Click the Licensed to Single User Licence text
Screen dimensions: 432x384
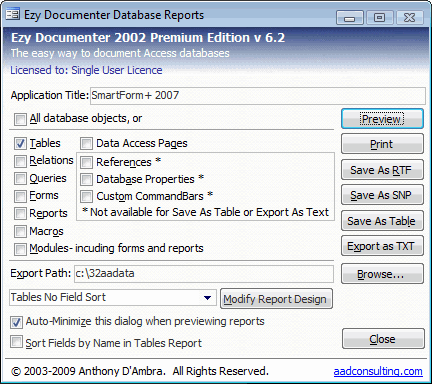pyautogui.click(x=86, y=70)
